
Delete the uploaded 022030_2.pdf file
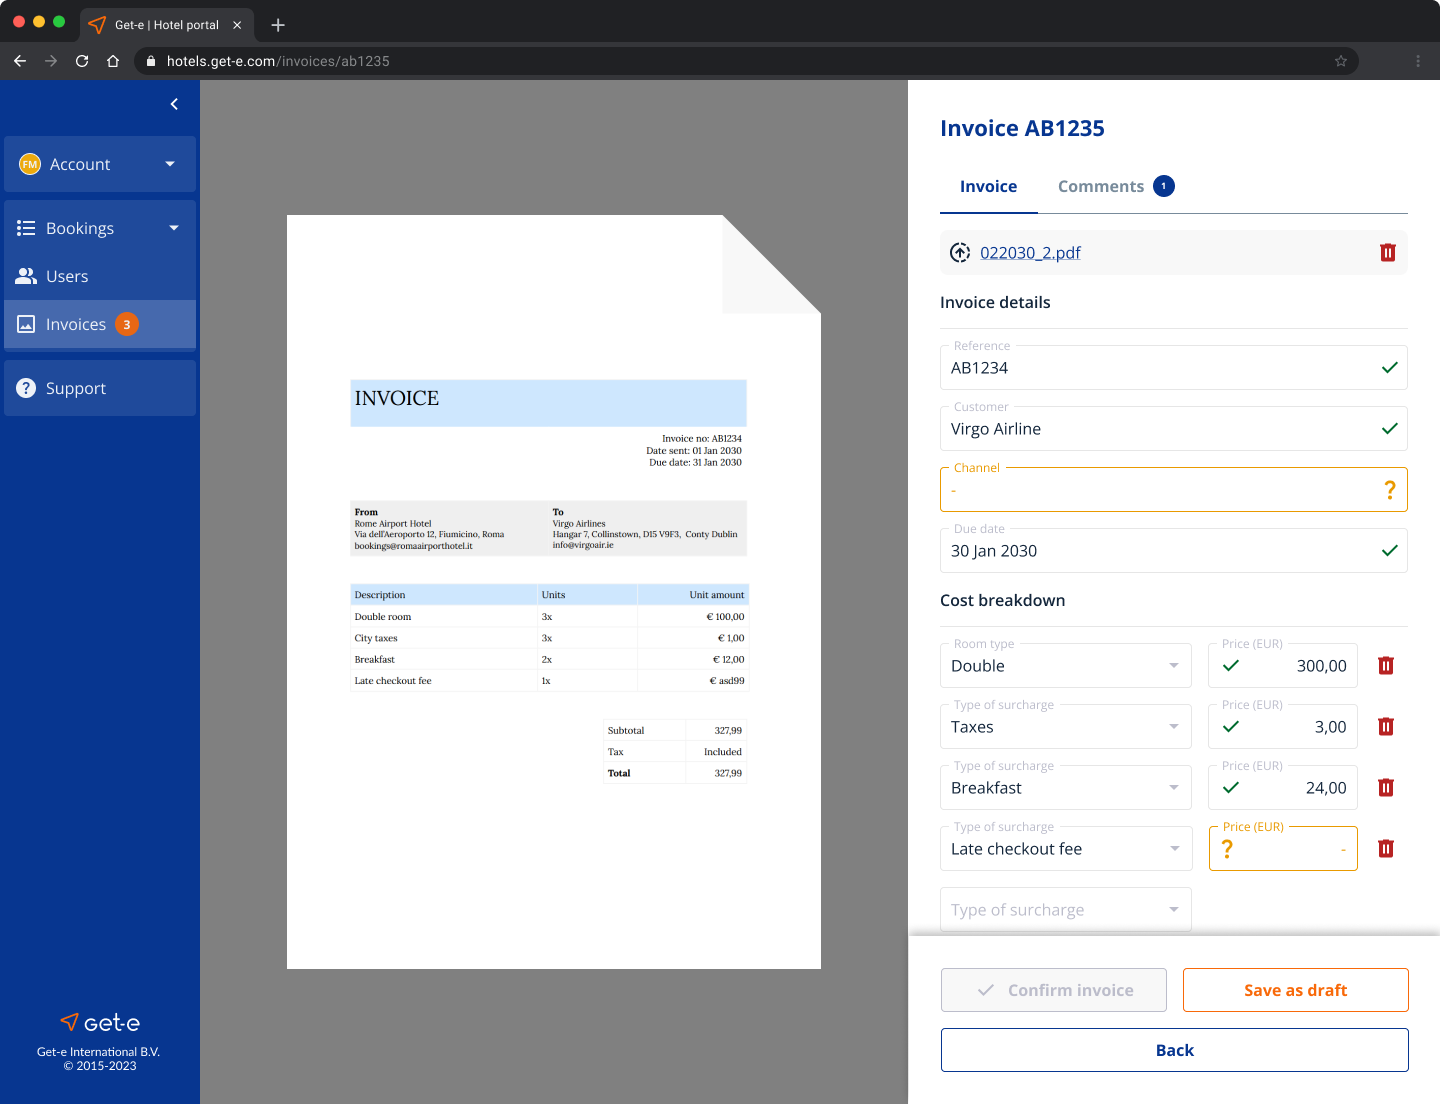[1387, 253]
